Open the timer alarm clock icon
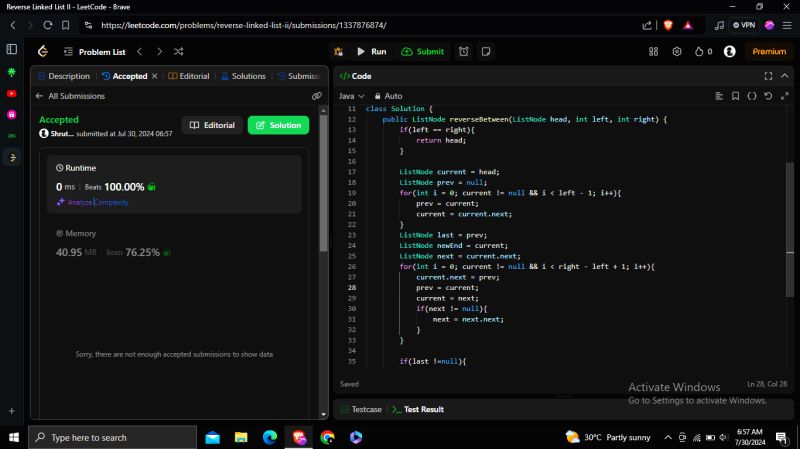The width and height of the screenshot is (800, 449). [x=463, y=52]
